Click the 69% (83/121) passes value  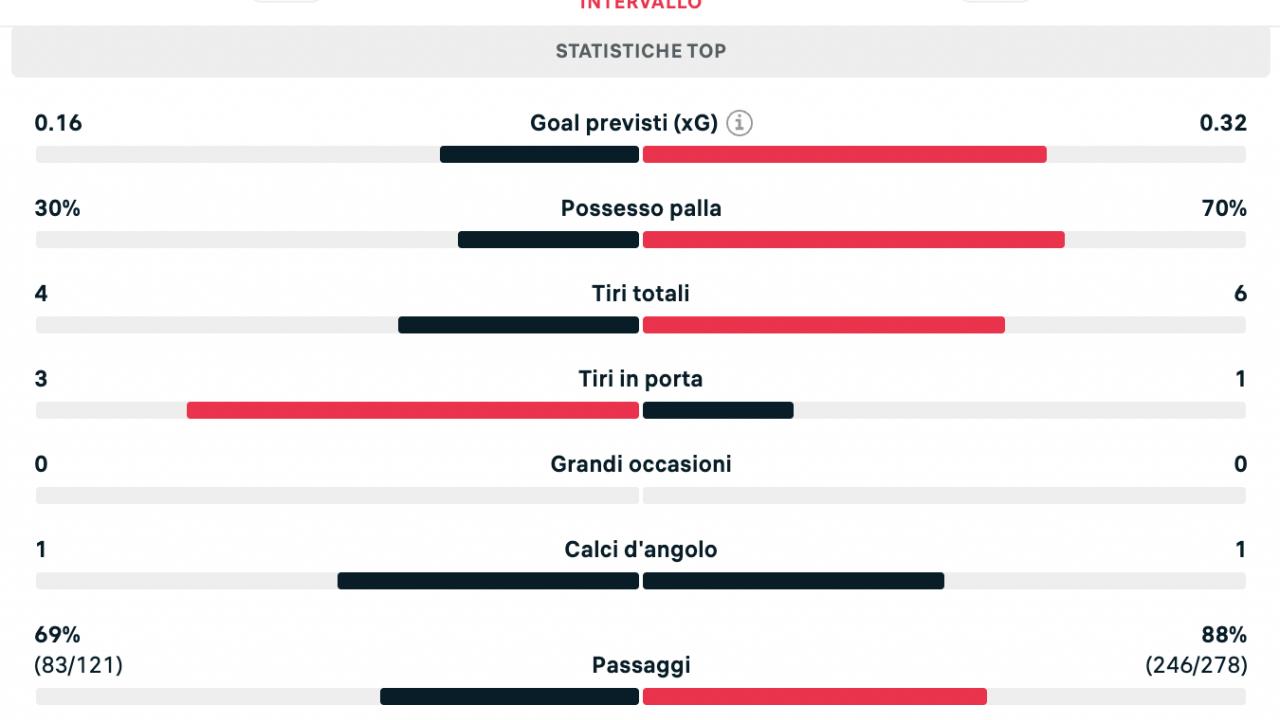[x=79, y=650]
